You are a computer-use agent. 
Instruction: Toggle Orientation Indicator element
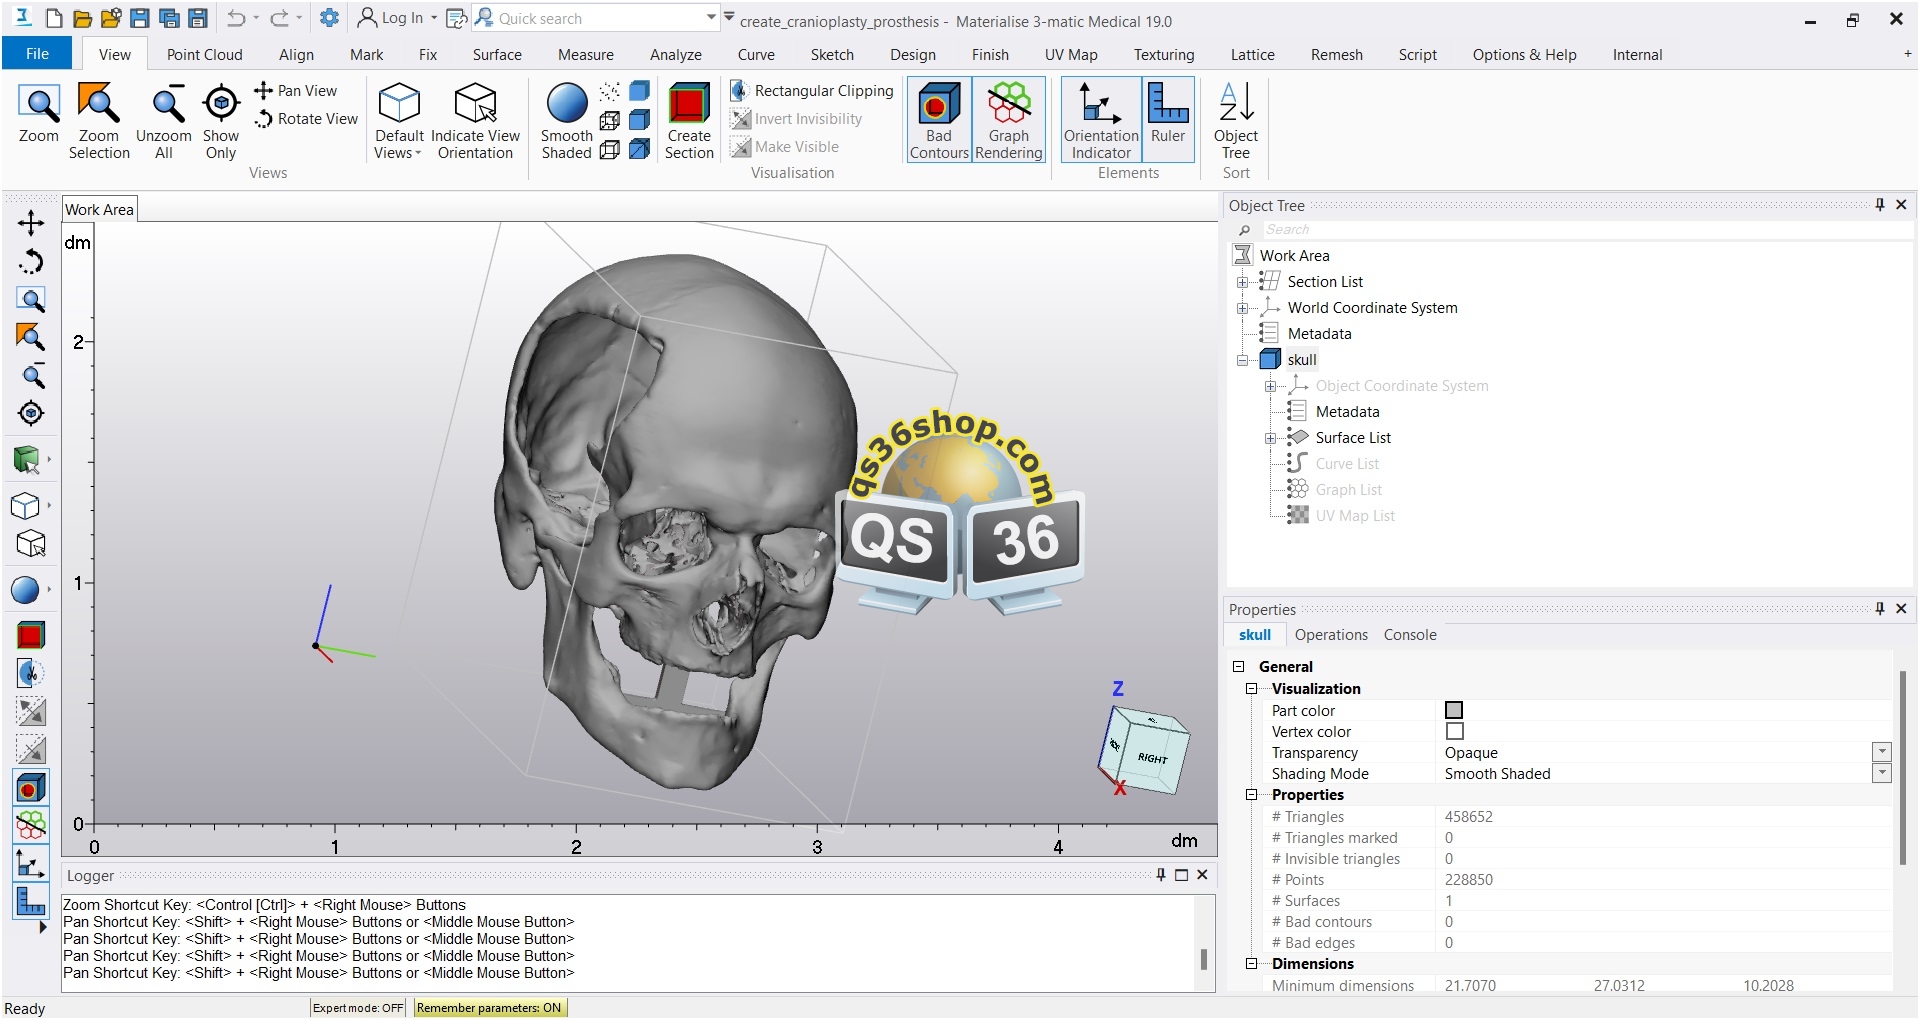pos(1101,121)
